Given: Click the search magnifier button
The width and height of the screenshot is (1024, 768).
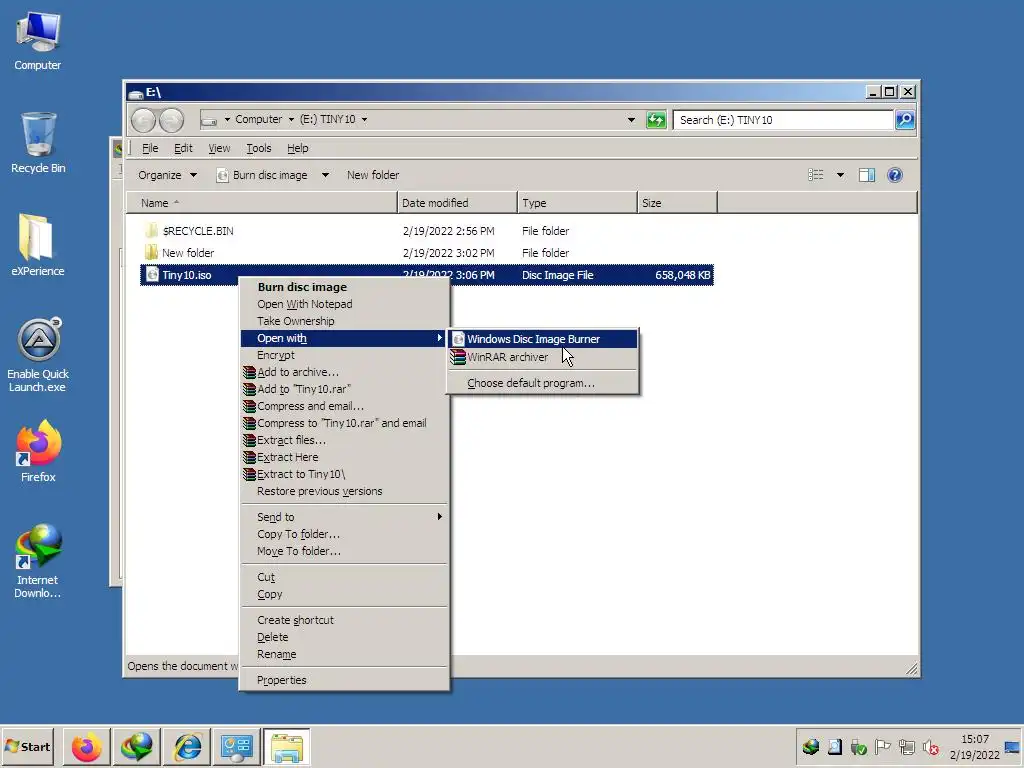Looking at the screenshot, I should [905, 120].
